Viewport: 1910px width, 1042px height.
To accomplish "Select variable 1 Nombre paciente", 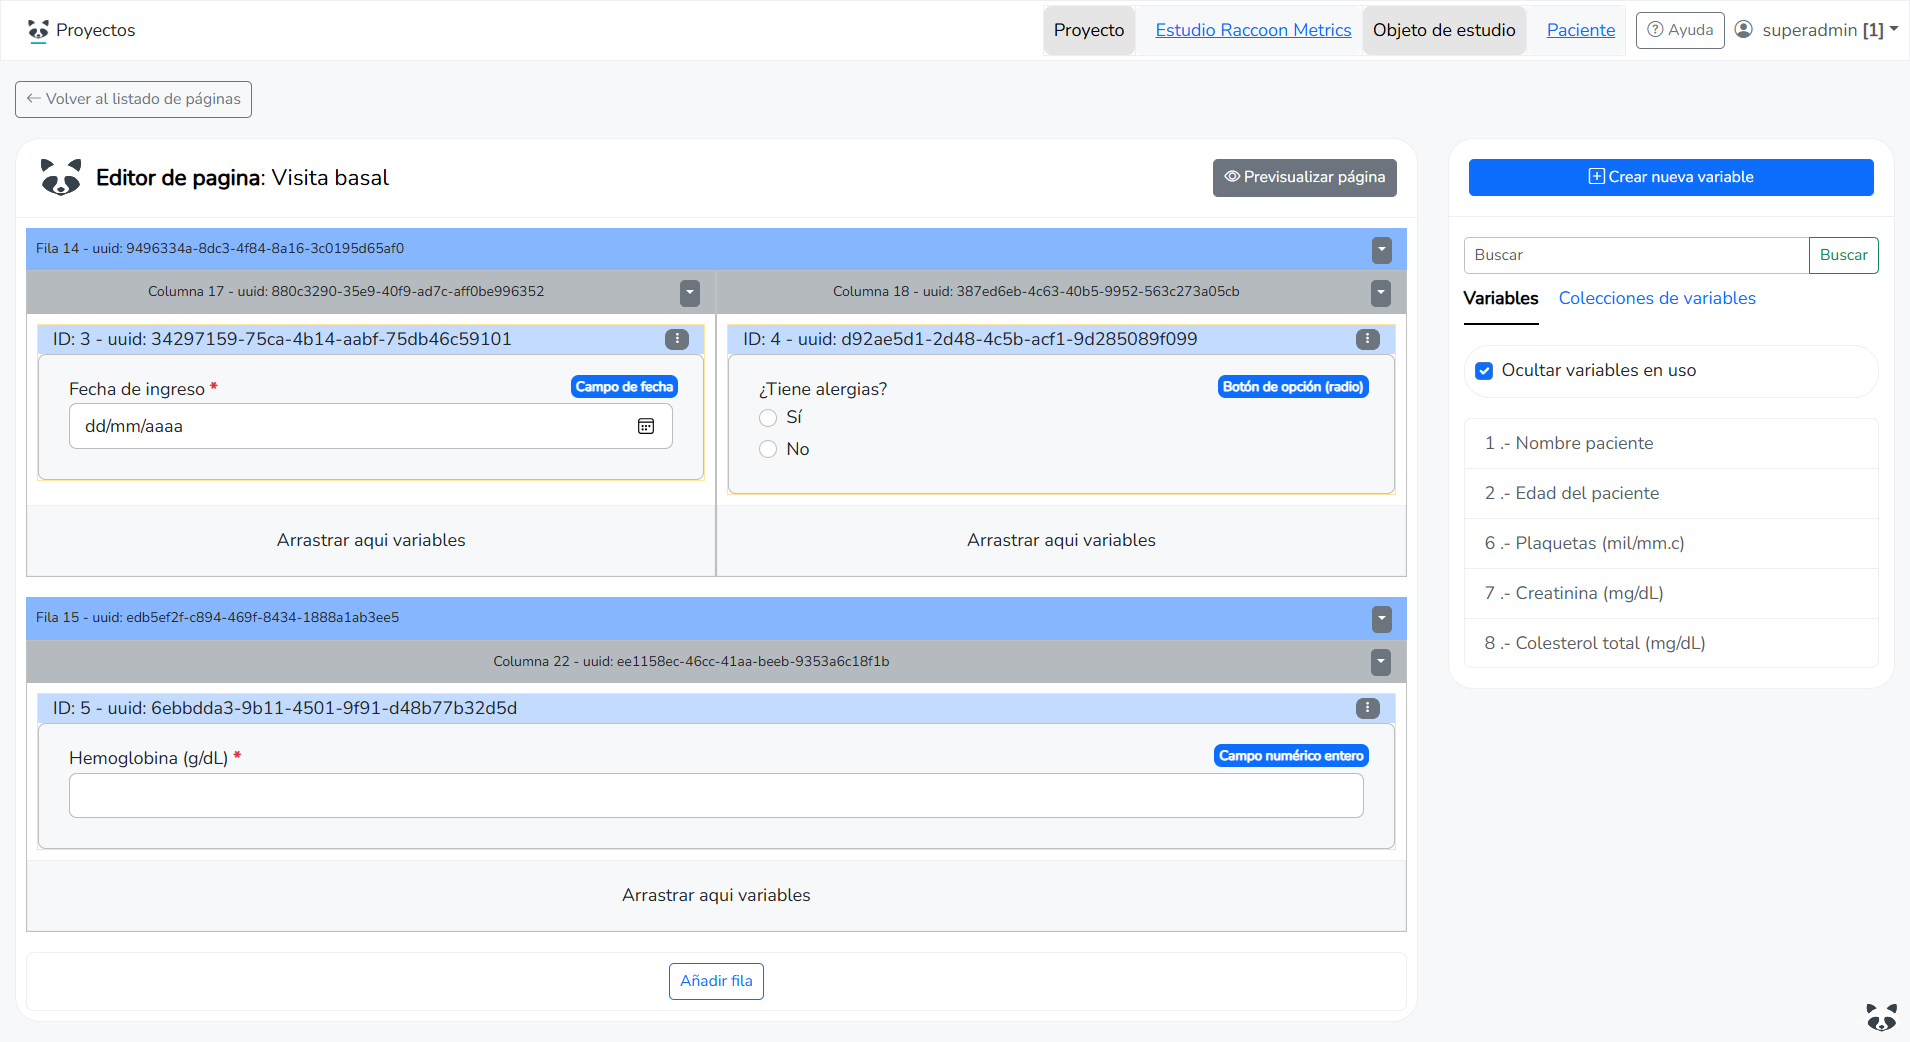I will click(1671, 443).
